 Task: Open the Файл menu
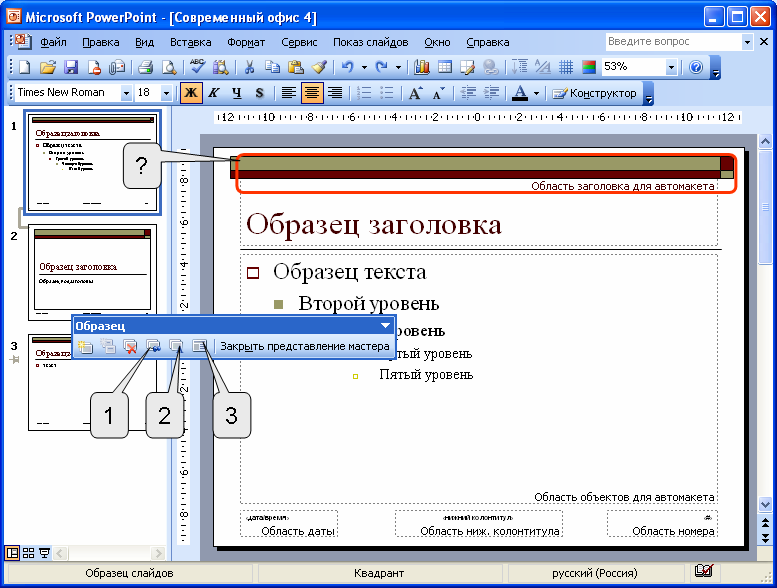54,42
